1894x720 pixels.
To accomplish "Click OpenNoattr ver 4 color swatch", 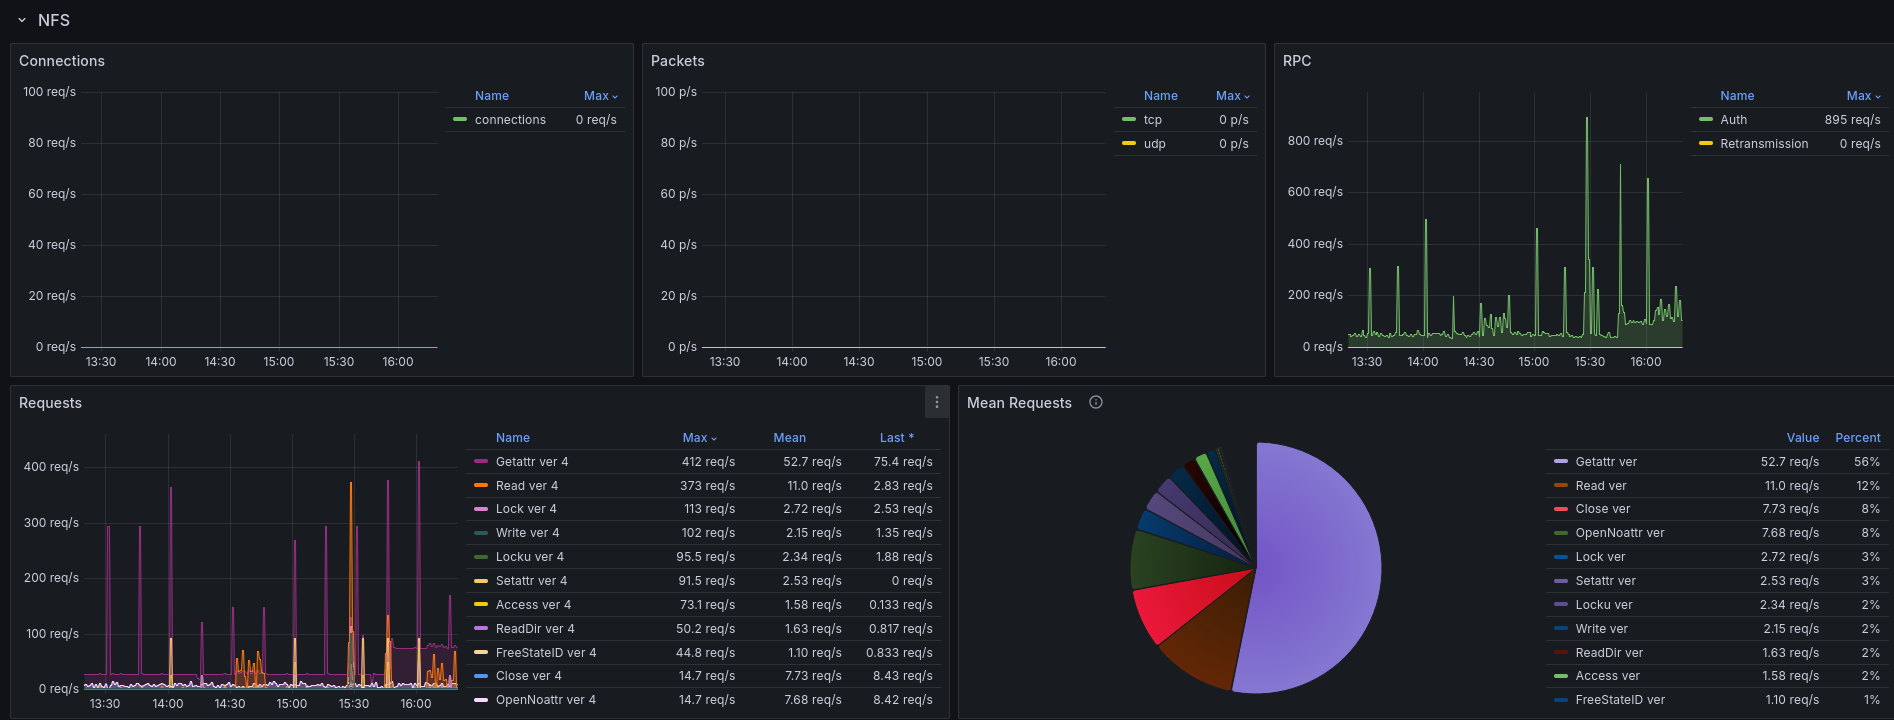I will click(x=481, y=700).
